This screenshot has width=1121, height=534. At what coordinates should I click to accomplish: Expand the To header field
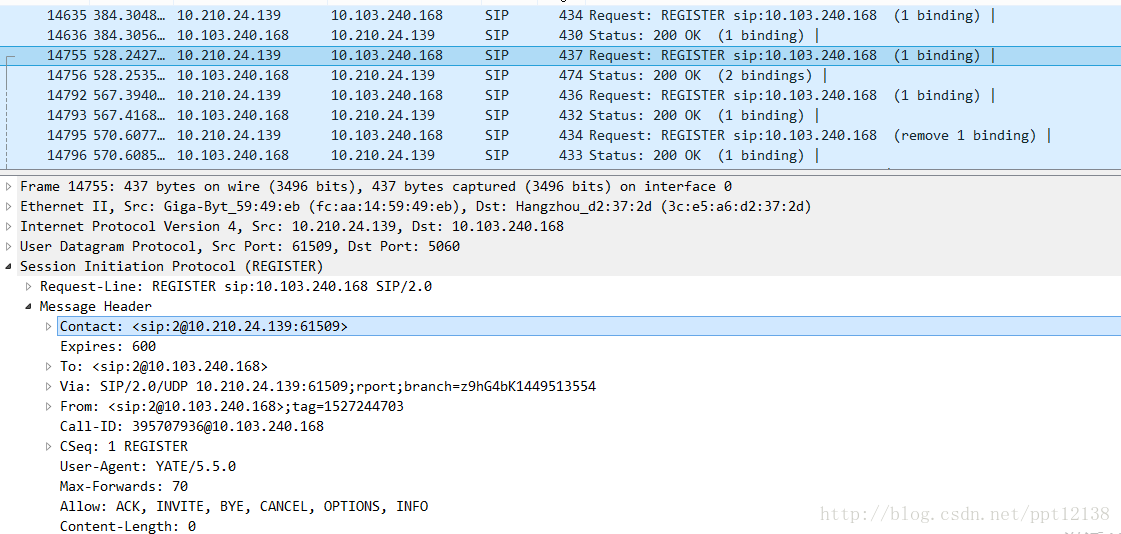(49, 367)
